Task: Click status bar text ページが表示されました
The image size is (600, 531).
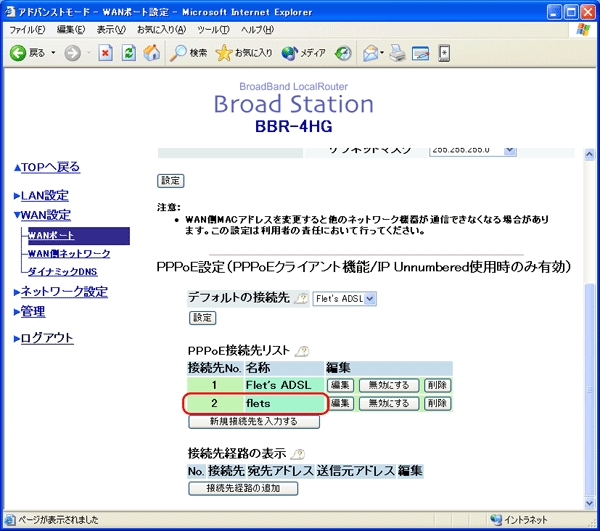Action: tap(58, 520)
